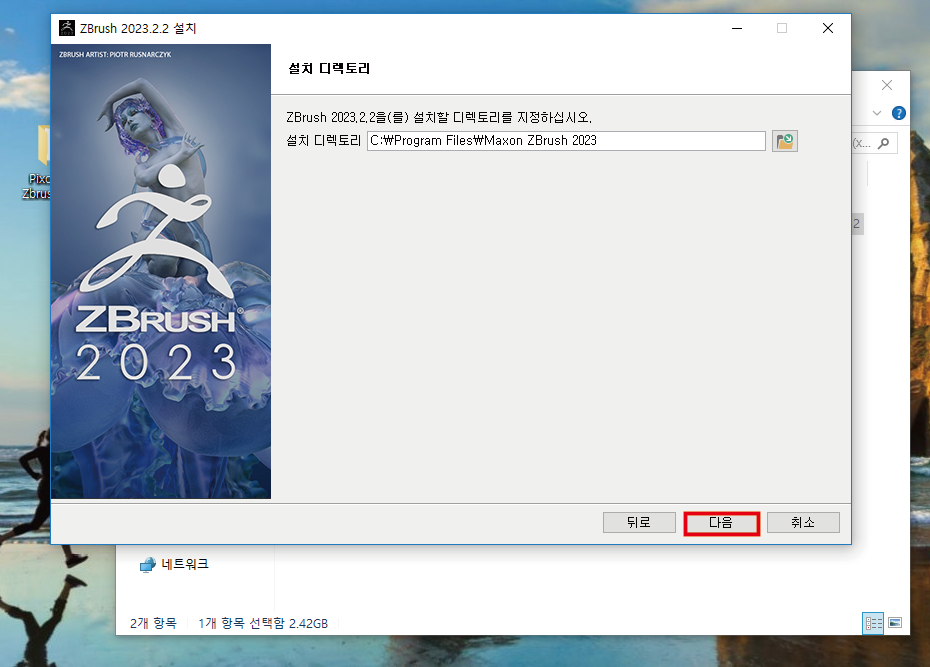This screenshot has width=930, height=667.
Task: Close the File Explorer window behind installer
Action: [x=887, y=85]
